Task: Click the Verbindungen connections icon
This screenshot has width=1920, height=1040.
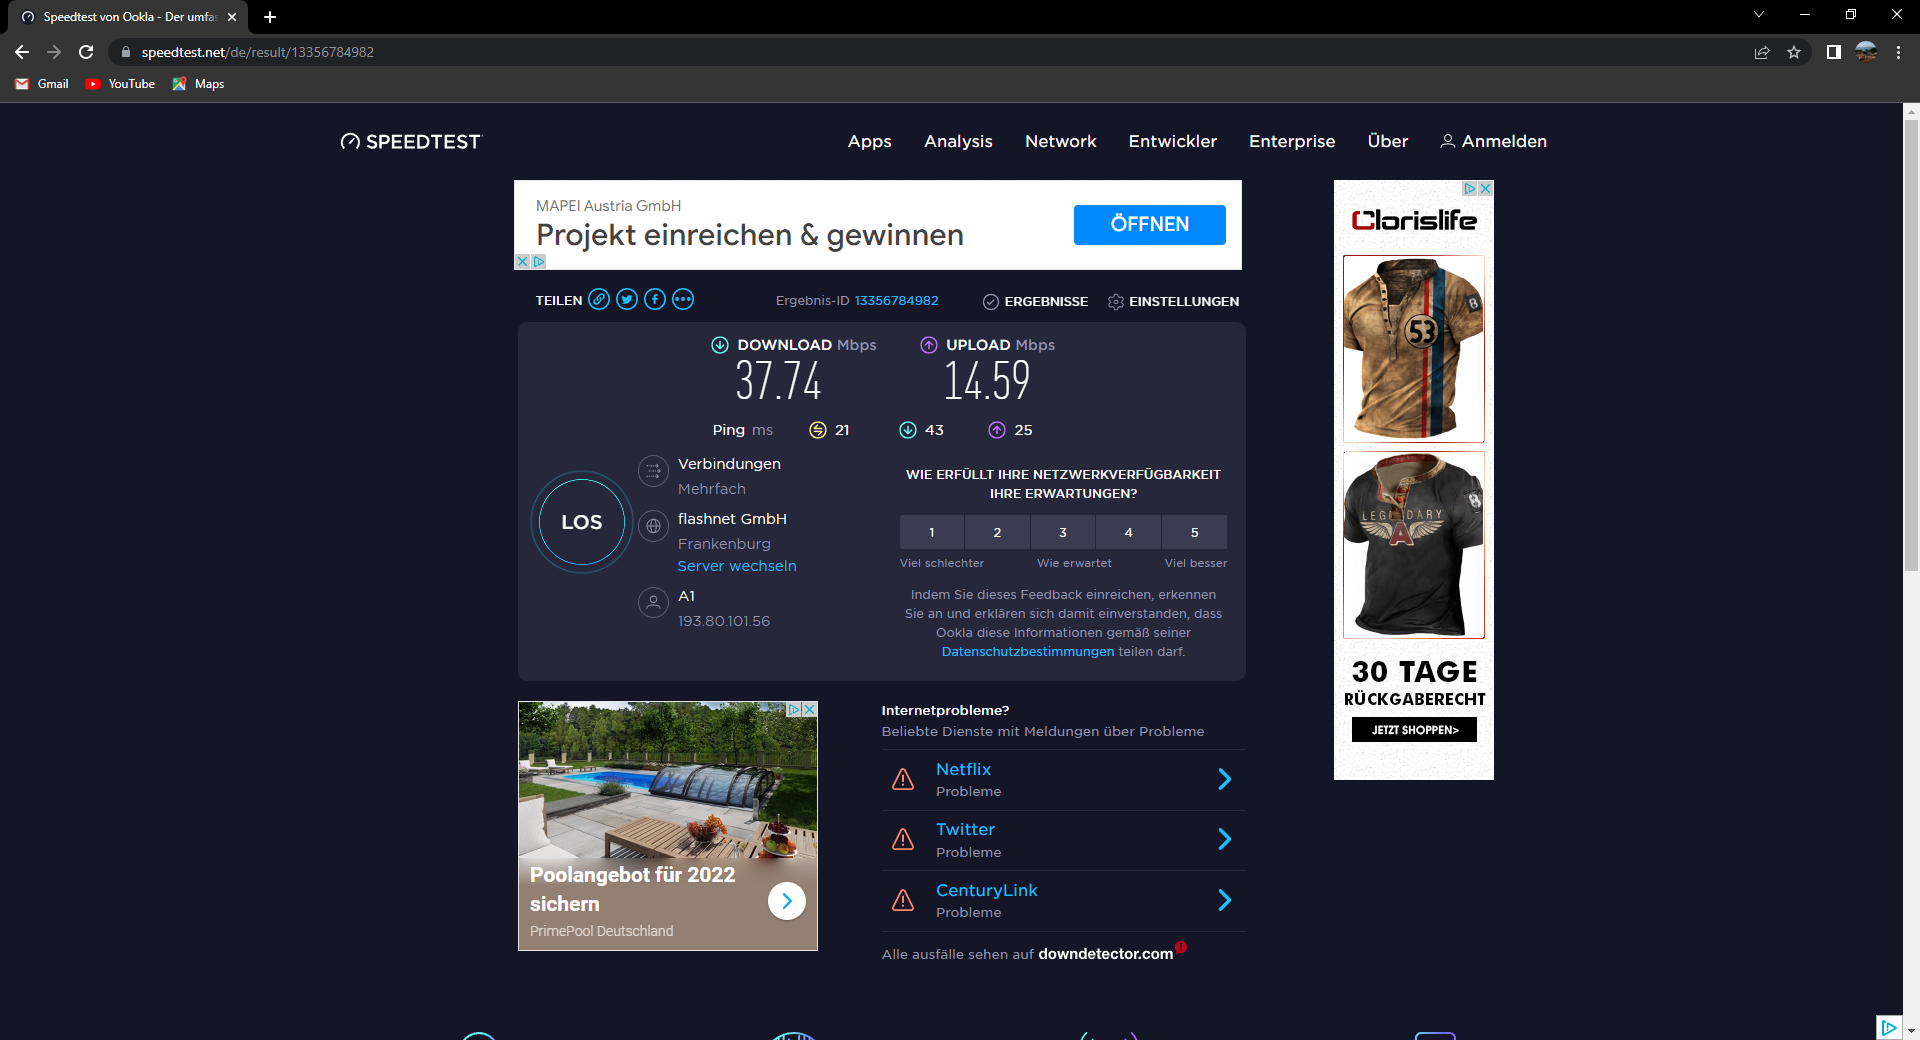Action: click(653, 471)
